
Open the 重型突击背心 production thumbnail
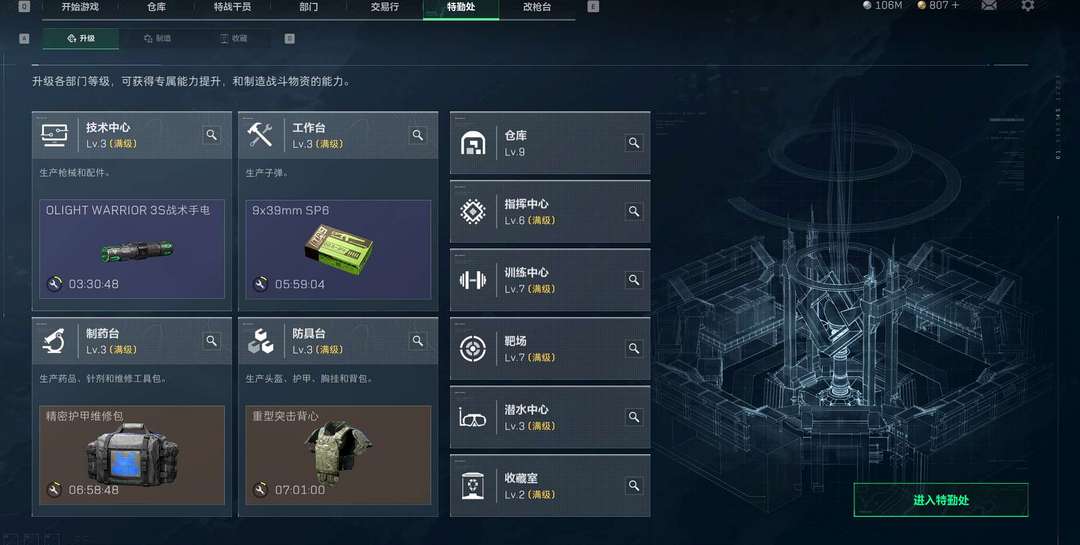(x=338, y=455)
